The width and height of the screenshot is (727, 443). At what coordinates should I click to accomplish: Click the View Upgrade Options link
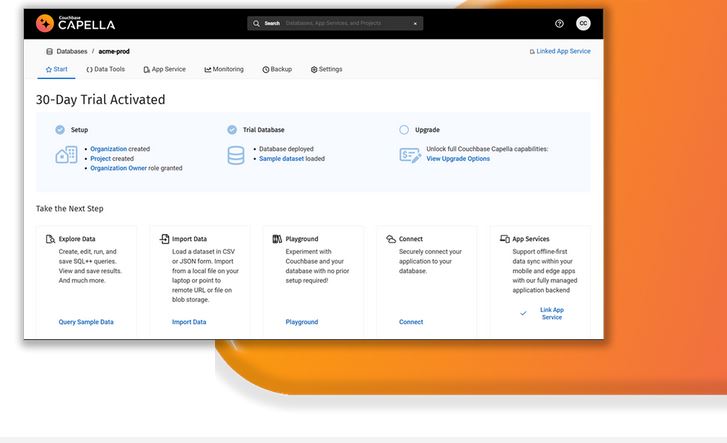click(x=458, y=159)
